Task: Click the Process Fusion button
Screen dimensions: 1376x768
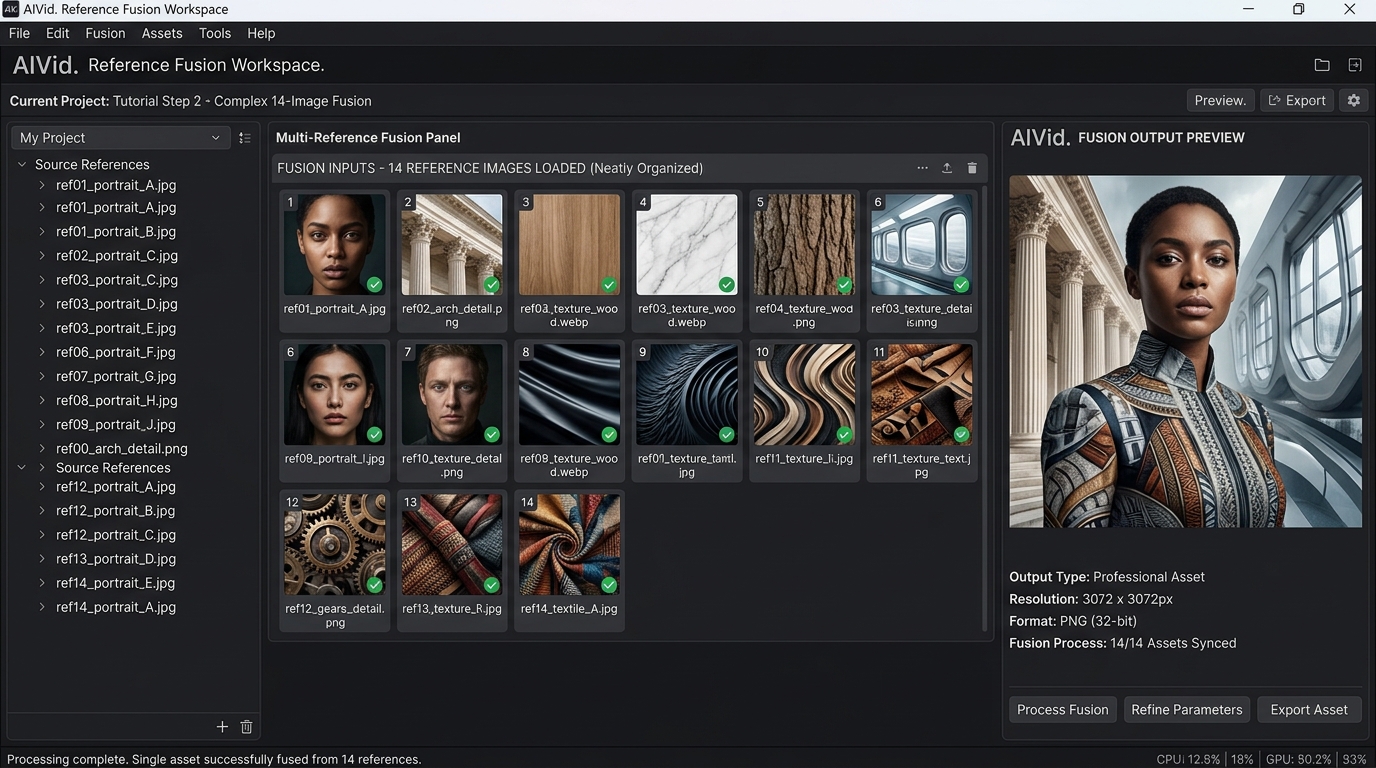Action: click(1062, 710)
